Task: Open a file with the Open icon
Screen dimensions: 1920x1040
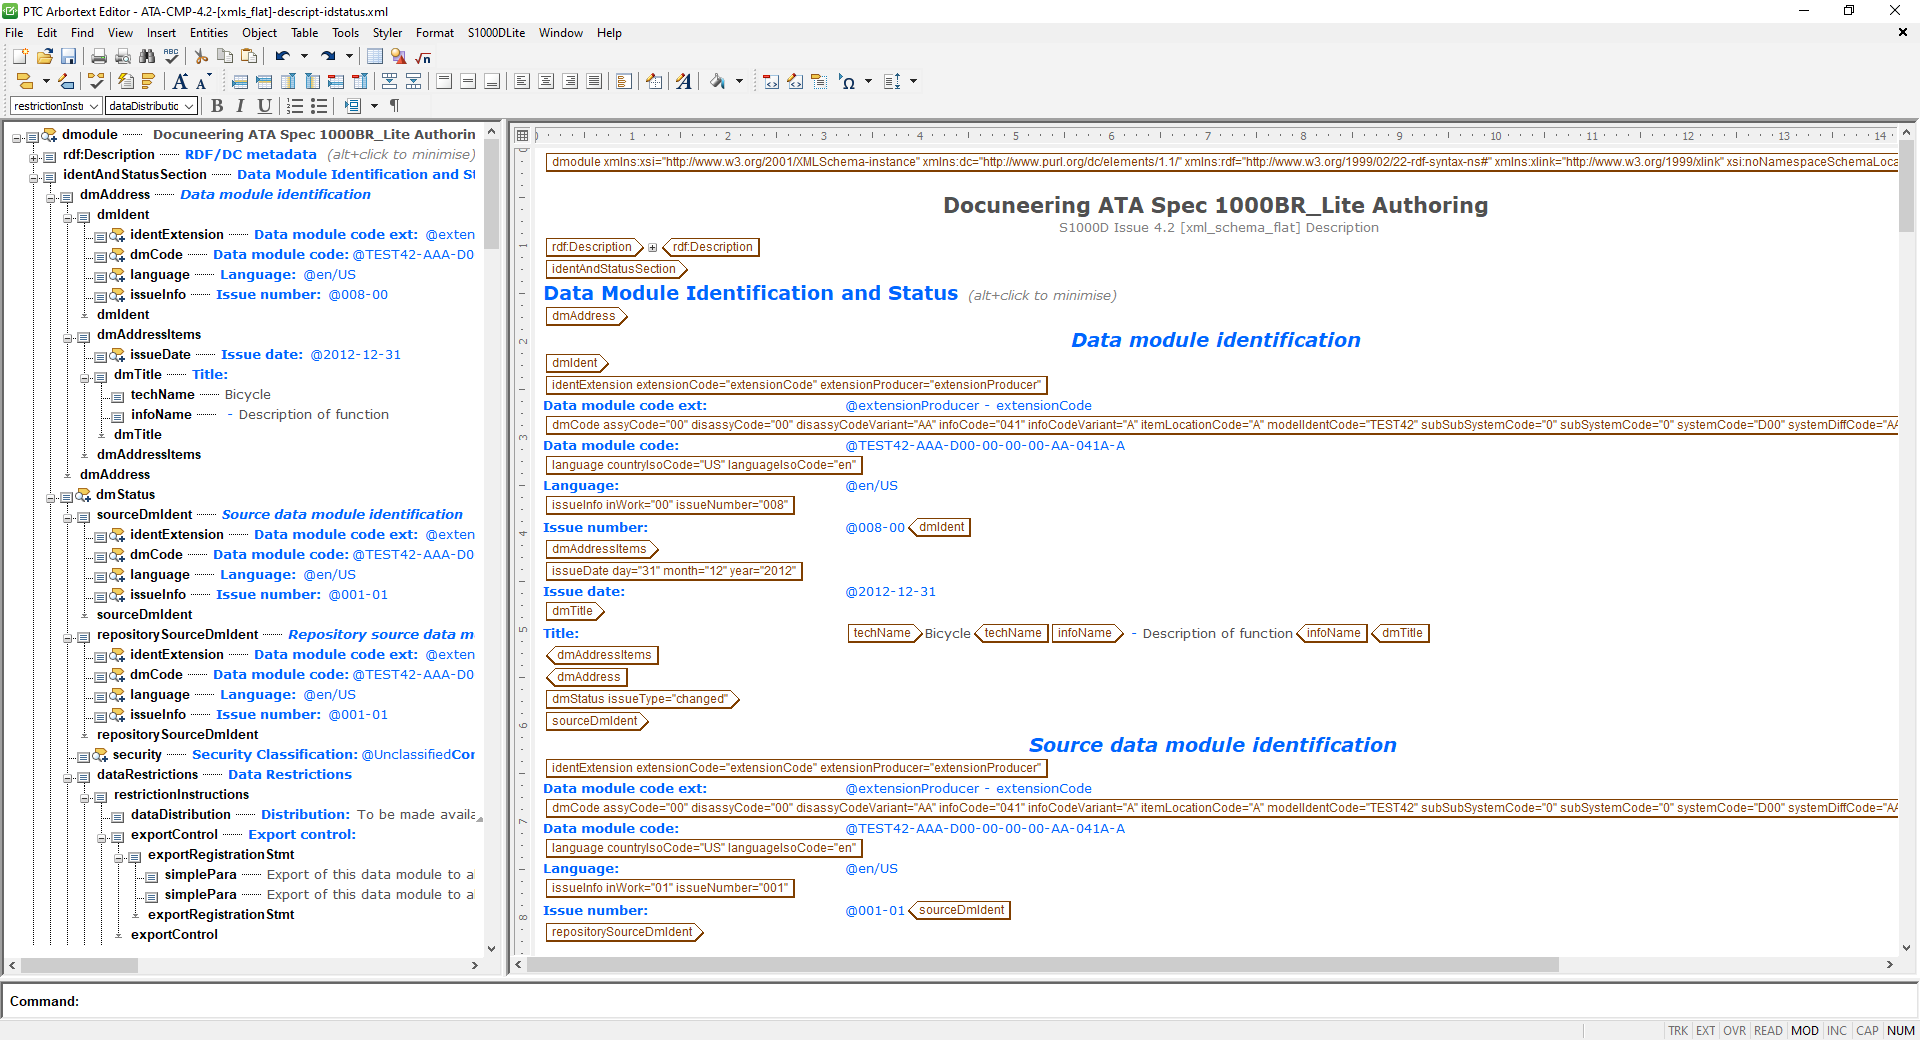Action: 44,57
